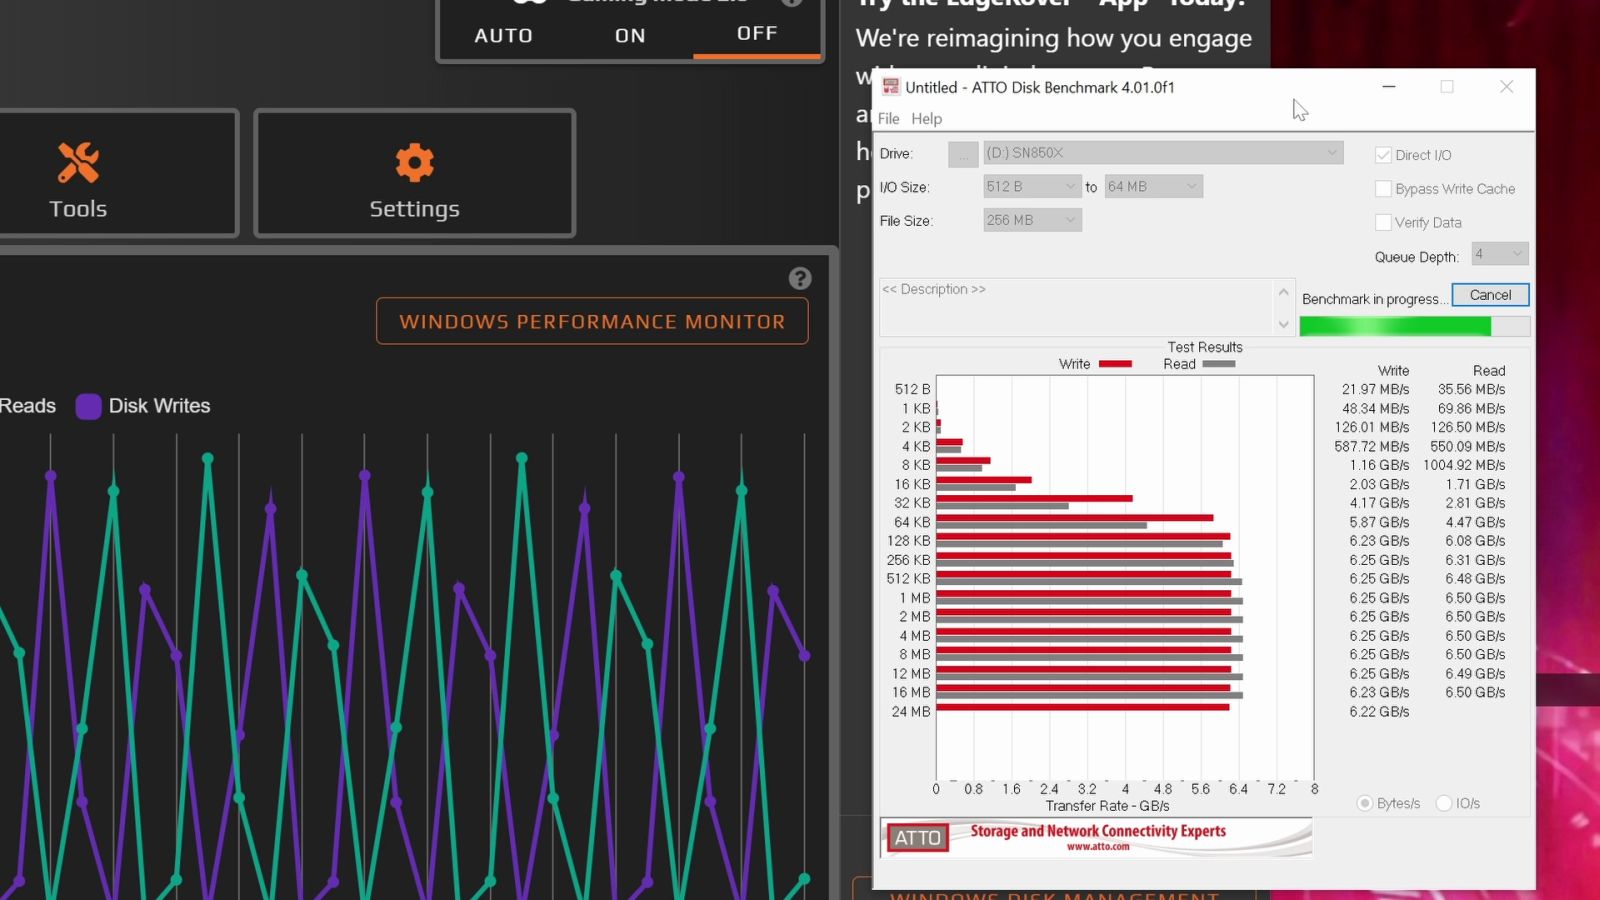Open the File menu in ATTO

pos(888,118)
